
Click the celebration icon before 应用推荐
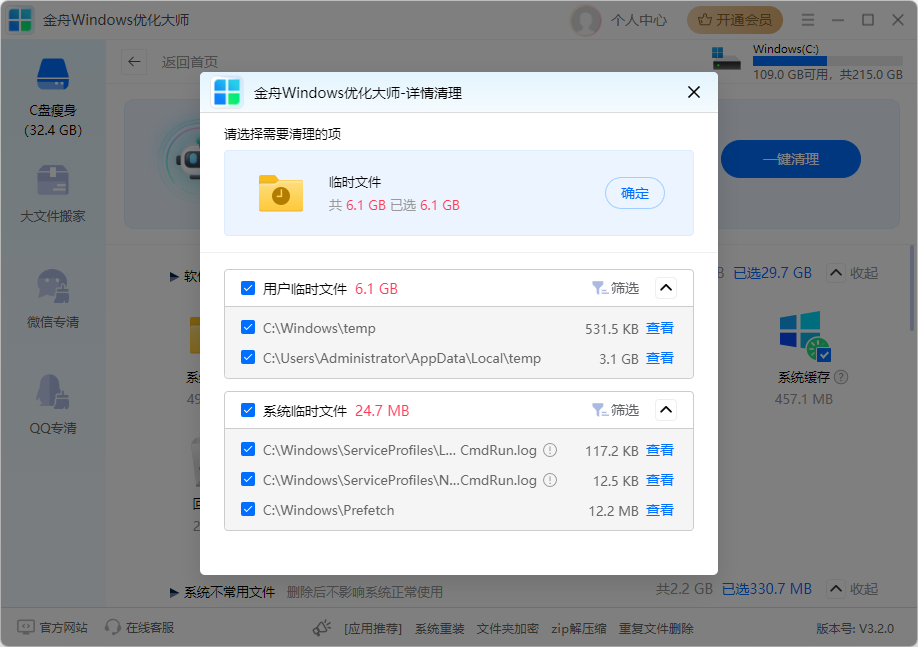(x=322, y=628)
